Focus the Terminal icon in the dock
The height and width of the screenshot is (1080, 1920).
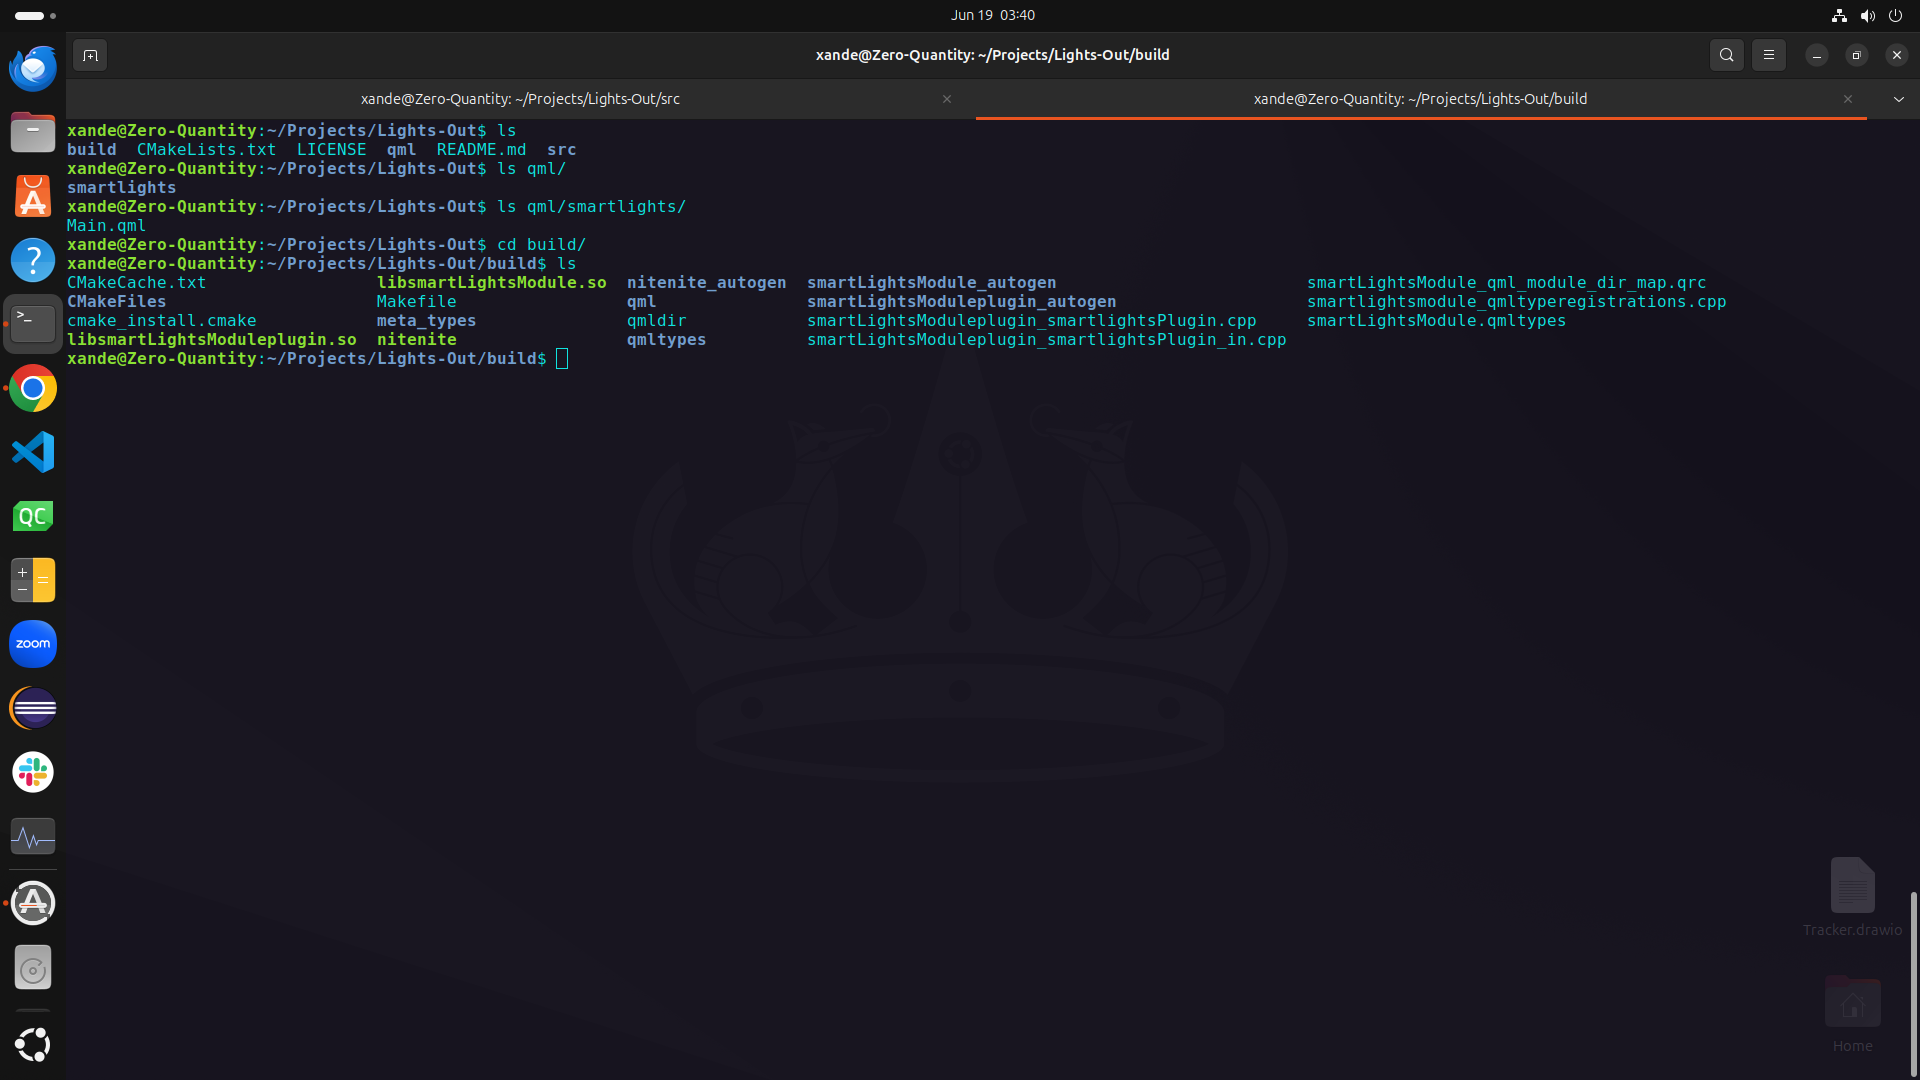click(x=33, y=324)
